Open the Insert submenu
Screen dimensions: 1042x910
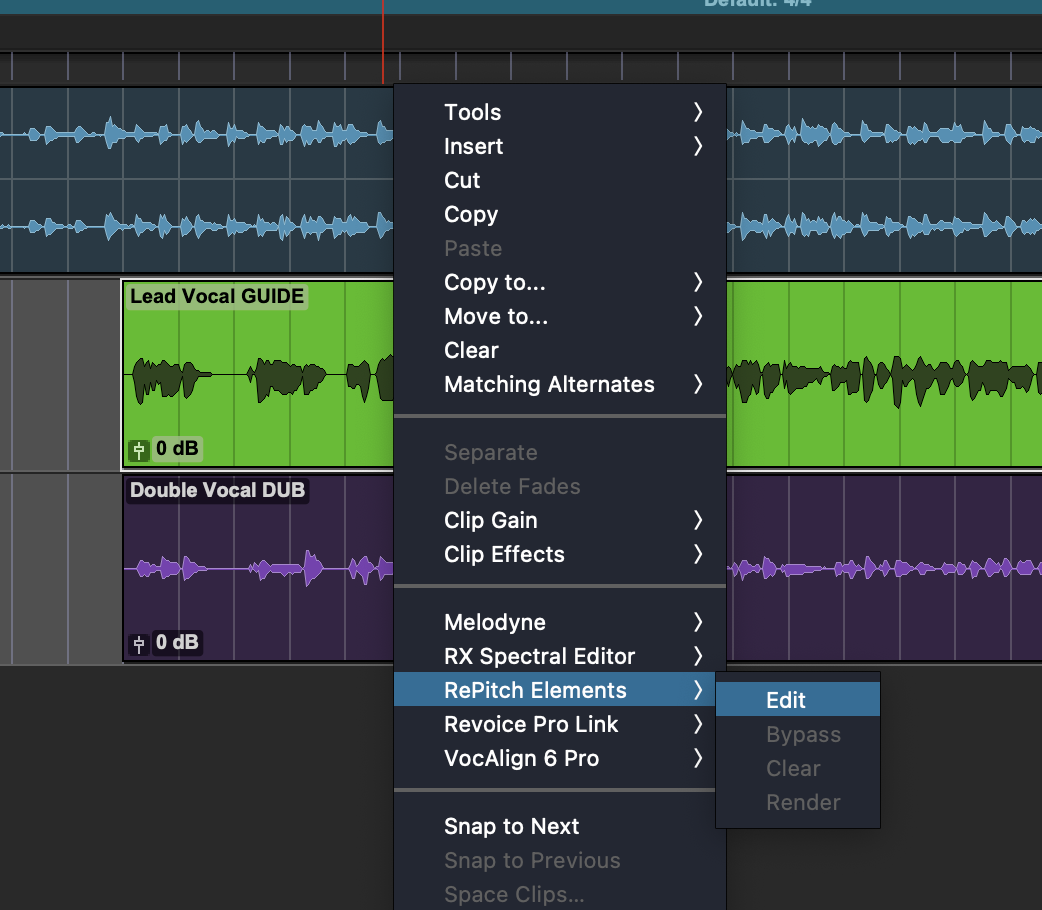pos(474,146)
